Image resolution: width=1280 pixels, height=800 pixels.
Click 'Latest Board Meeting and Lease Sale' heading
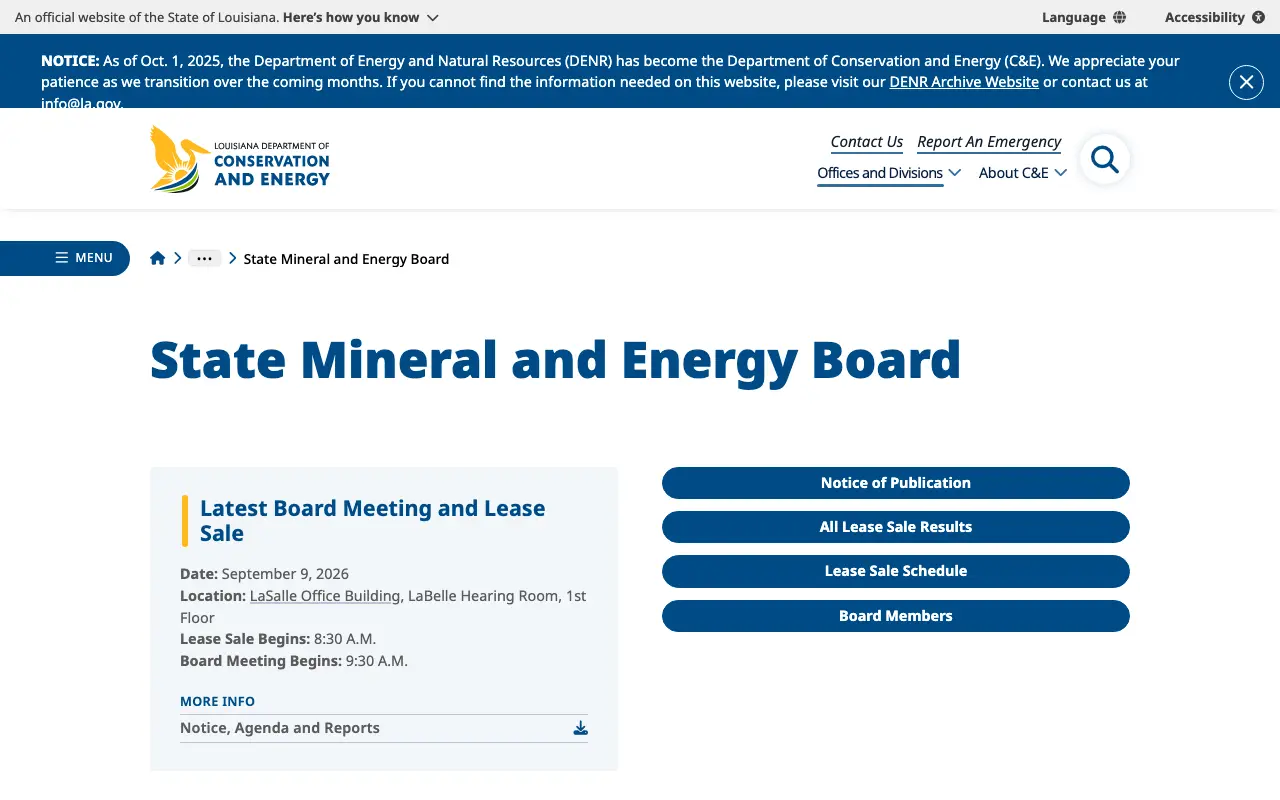coord(373,521)
